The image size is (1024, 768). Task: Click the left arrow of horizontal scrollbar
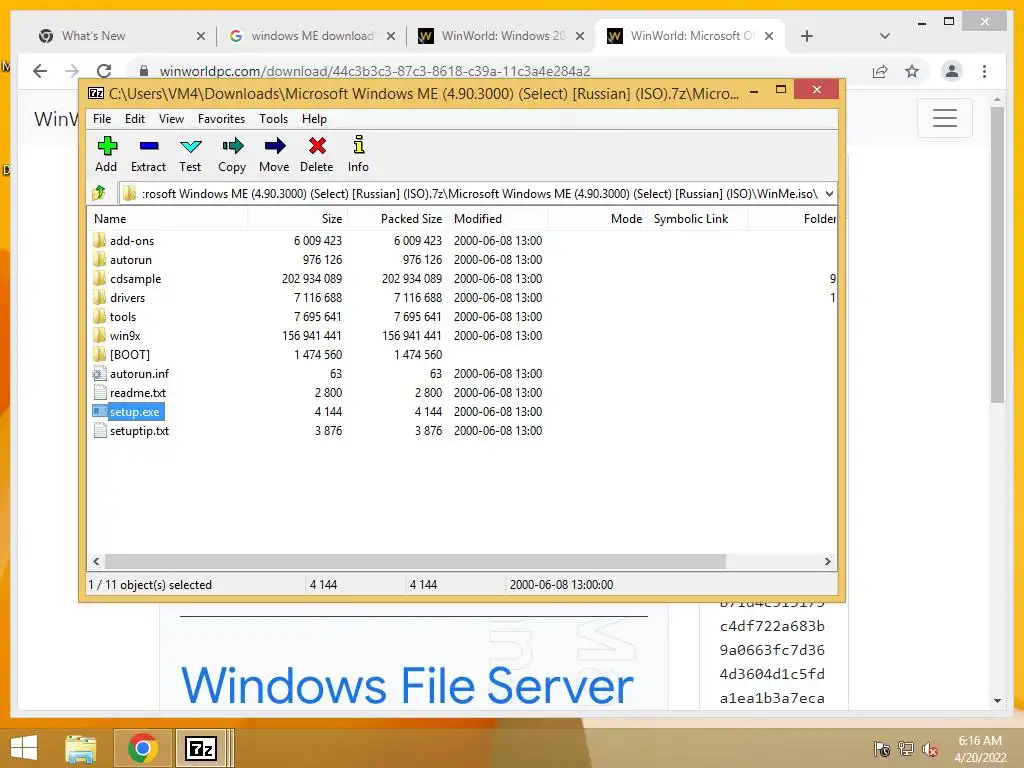click(x=97, y=562)
